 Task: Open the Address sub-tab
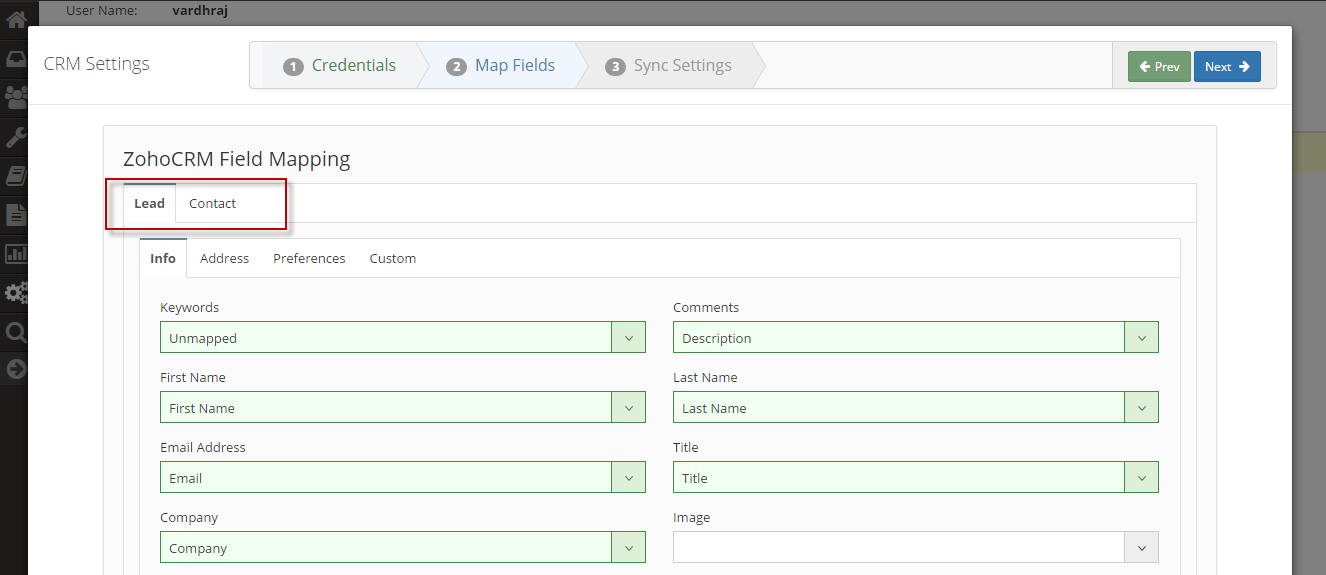[224, 258]
